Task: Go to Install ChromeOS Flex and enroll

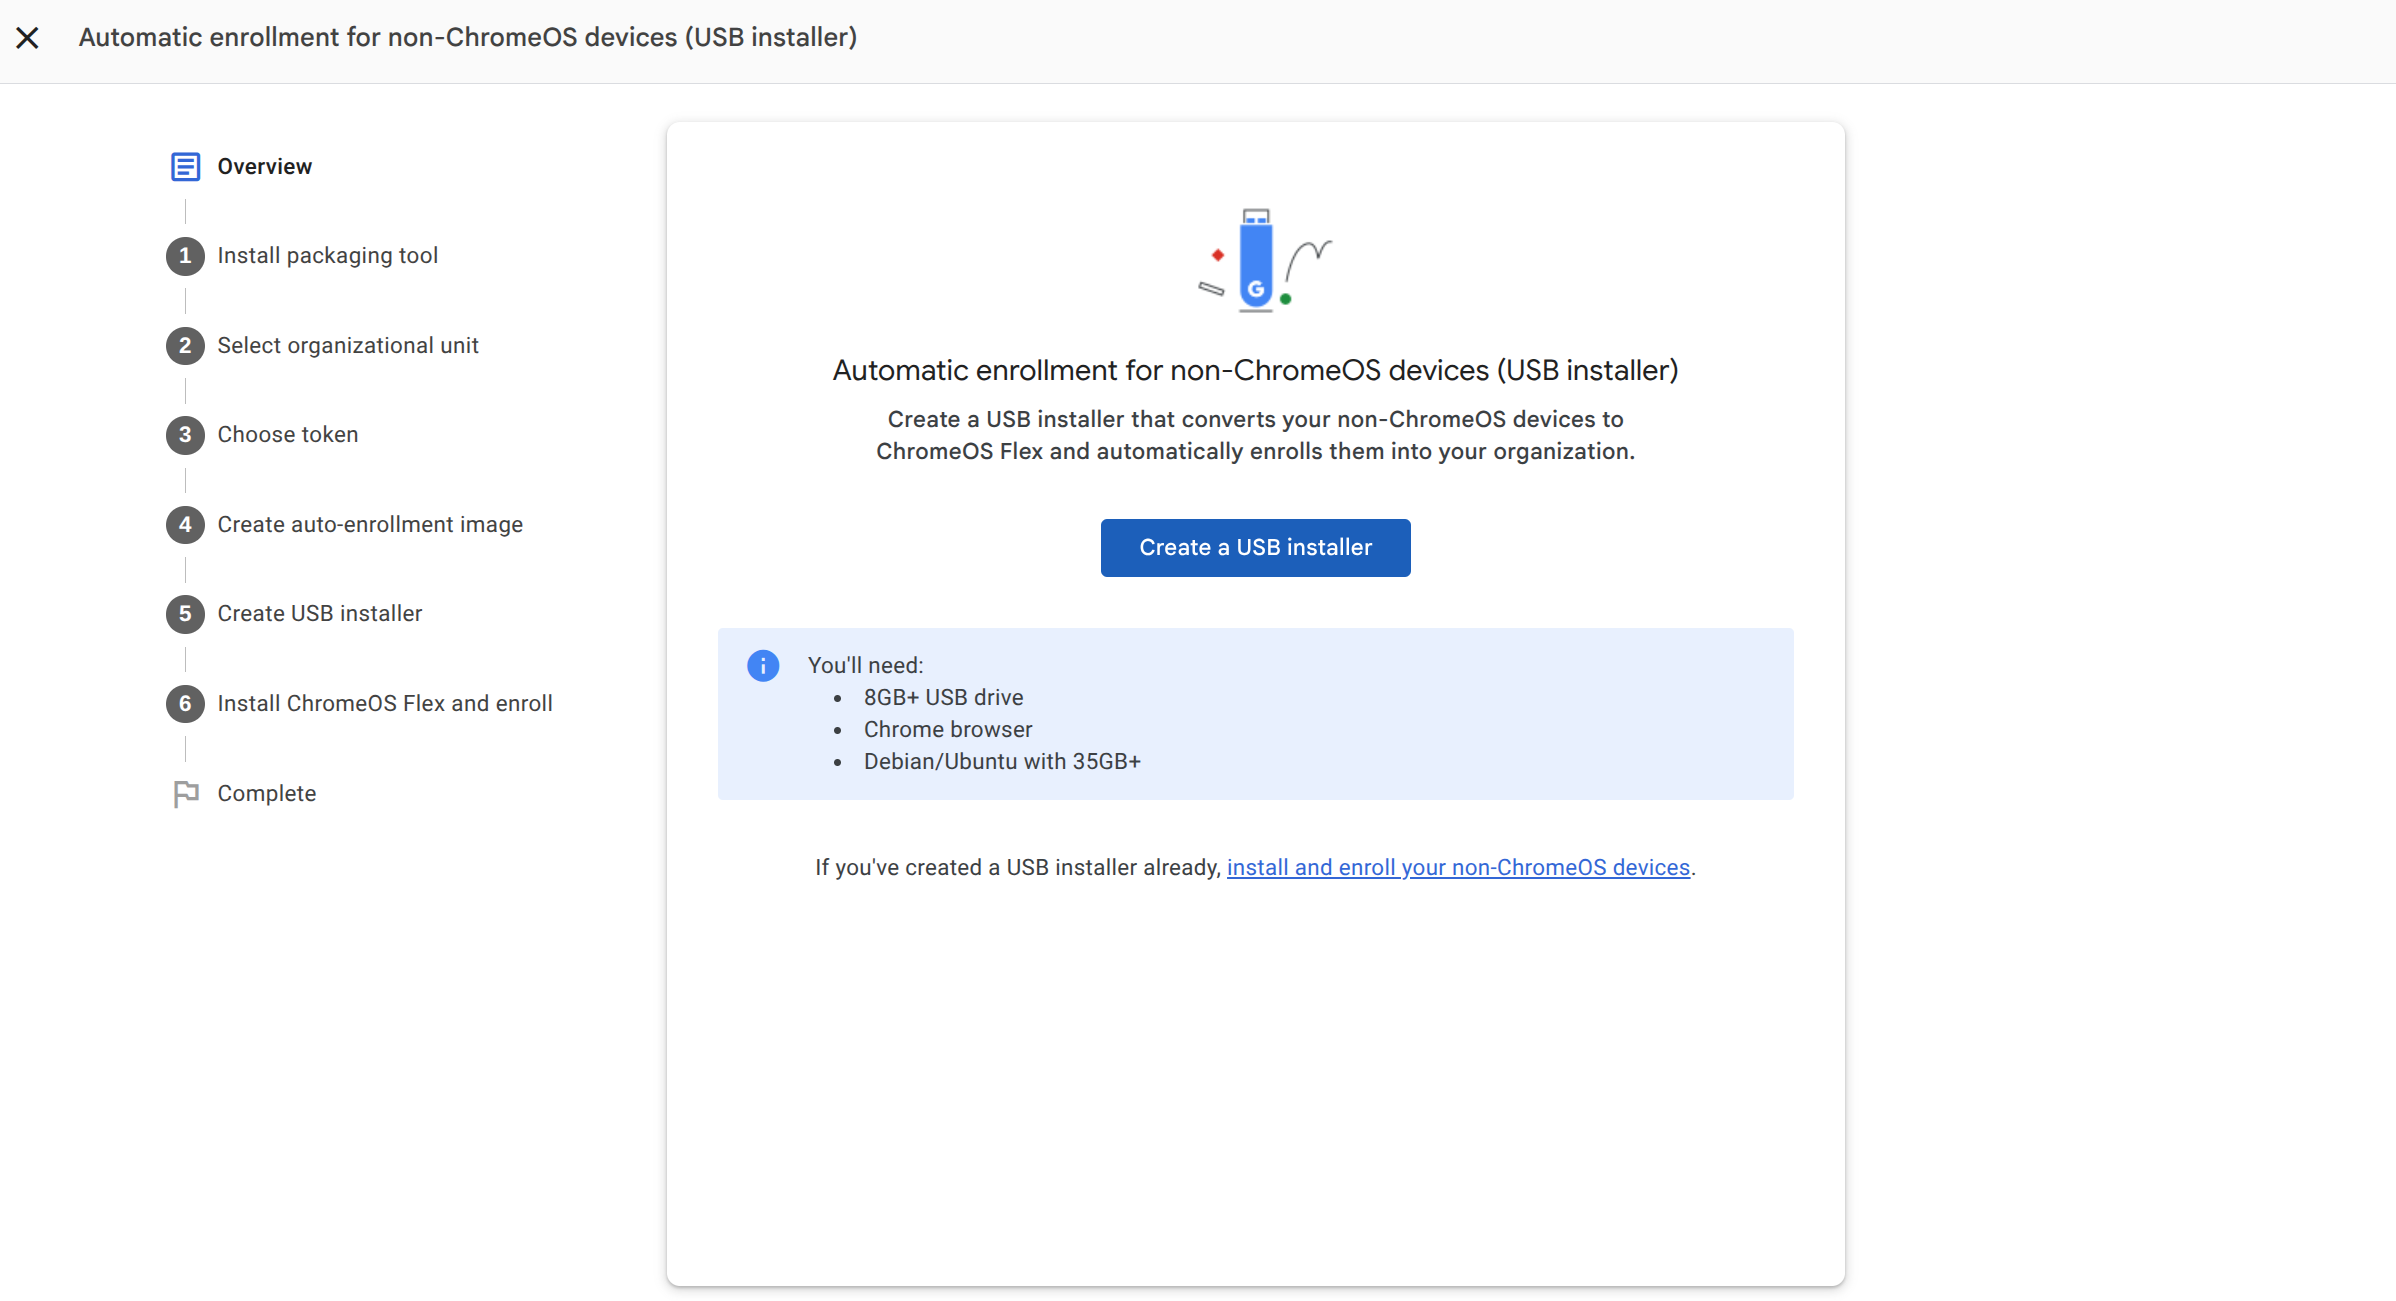Action: coord(385,704)
